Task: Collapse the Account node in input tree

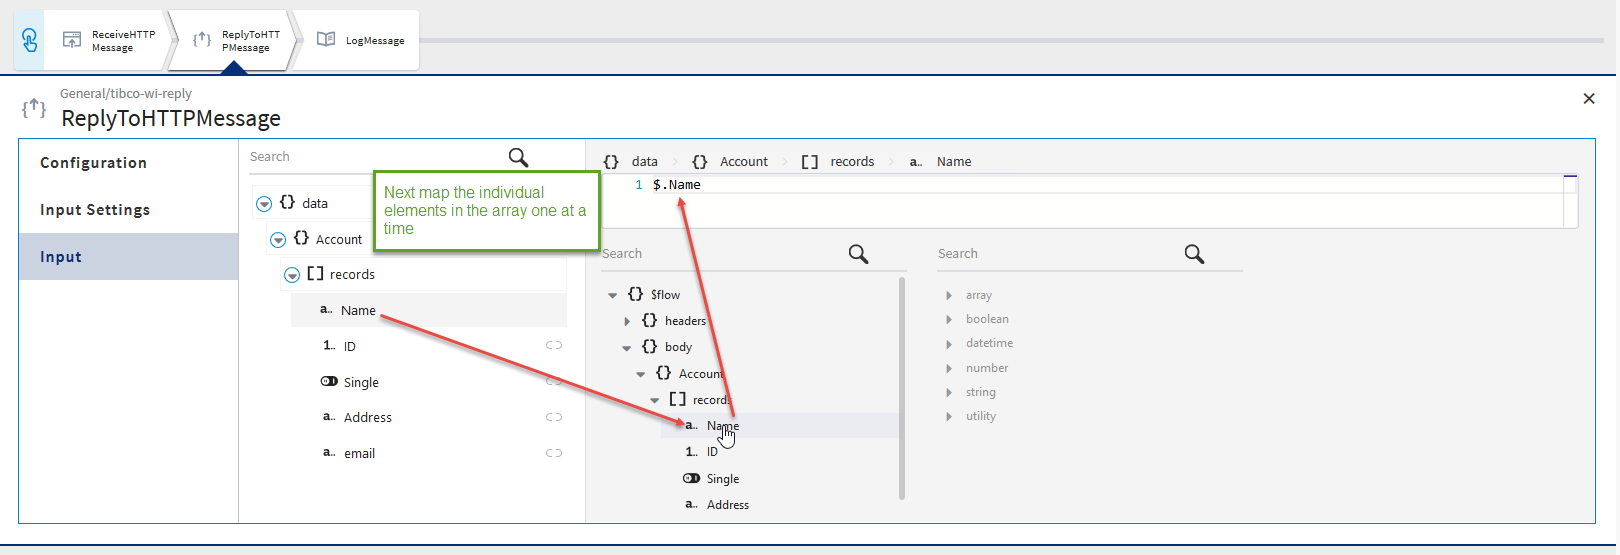Action: (278, 240)
